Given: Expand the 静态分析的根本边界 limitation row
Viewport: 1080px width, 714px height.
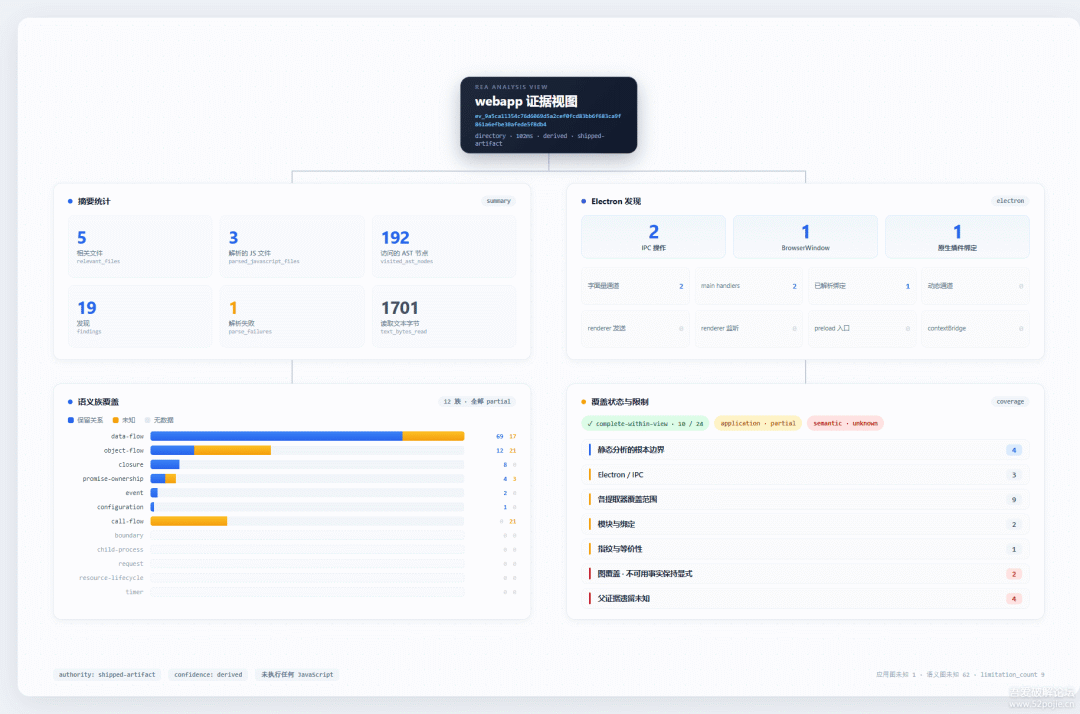Looking at the screenshot, I should (805, 450).
